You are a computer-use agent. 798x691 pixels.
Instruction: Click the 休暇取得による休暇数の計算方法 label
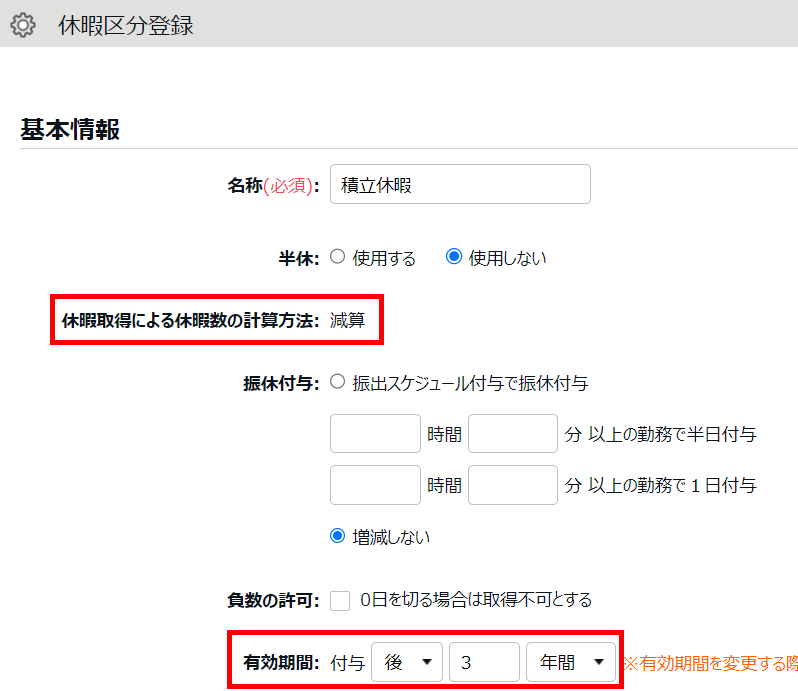point(190,320)
